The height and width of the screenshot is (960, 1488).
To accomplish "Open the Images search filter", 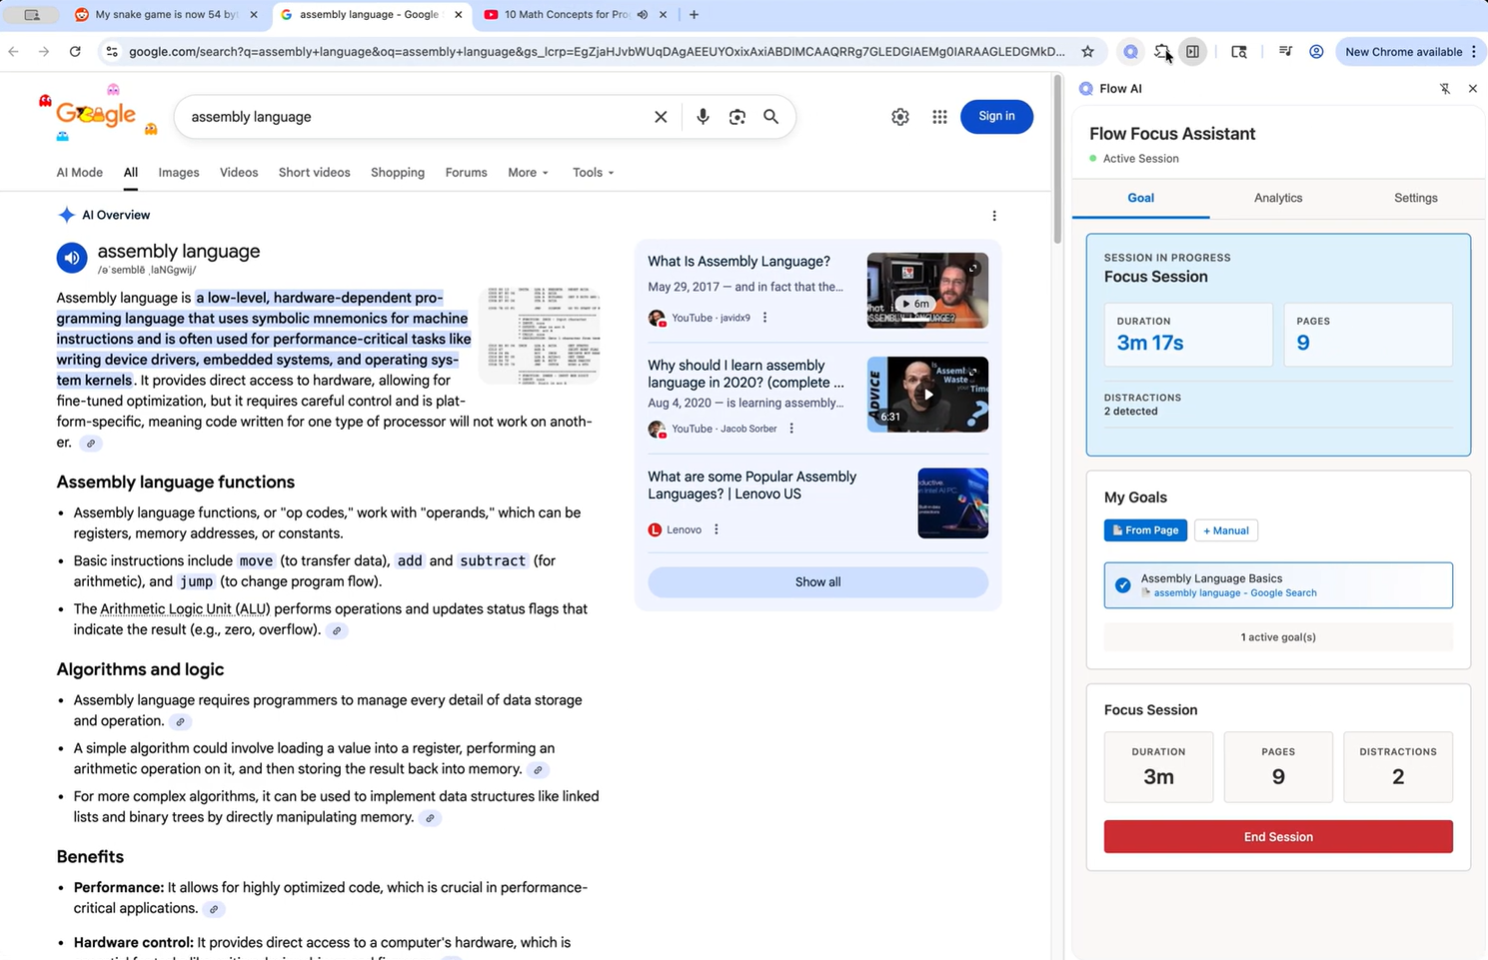I will click(179, 173).
